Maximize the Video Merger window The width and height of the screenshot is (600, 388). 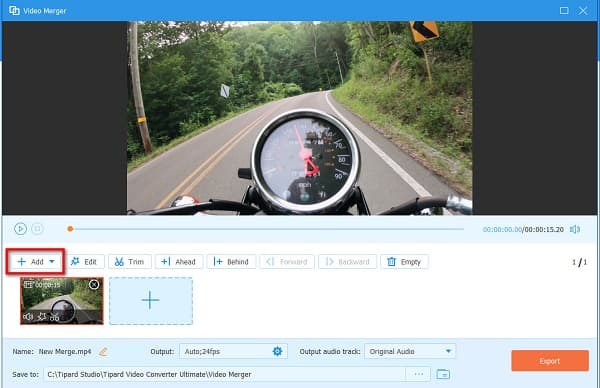[x=564, y=11]
